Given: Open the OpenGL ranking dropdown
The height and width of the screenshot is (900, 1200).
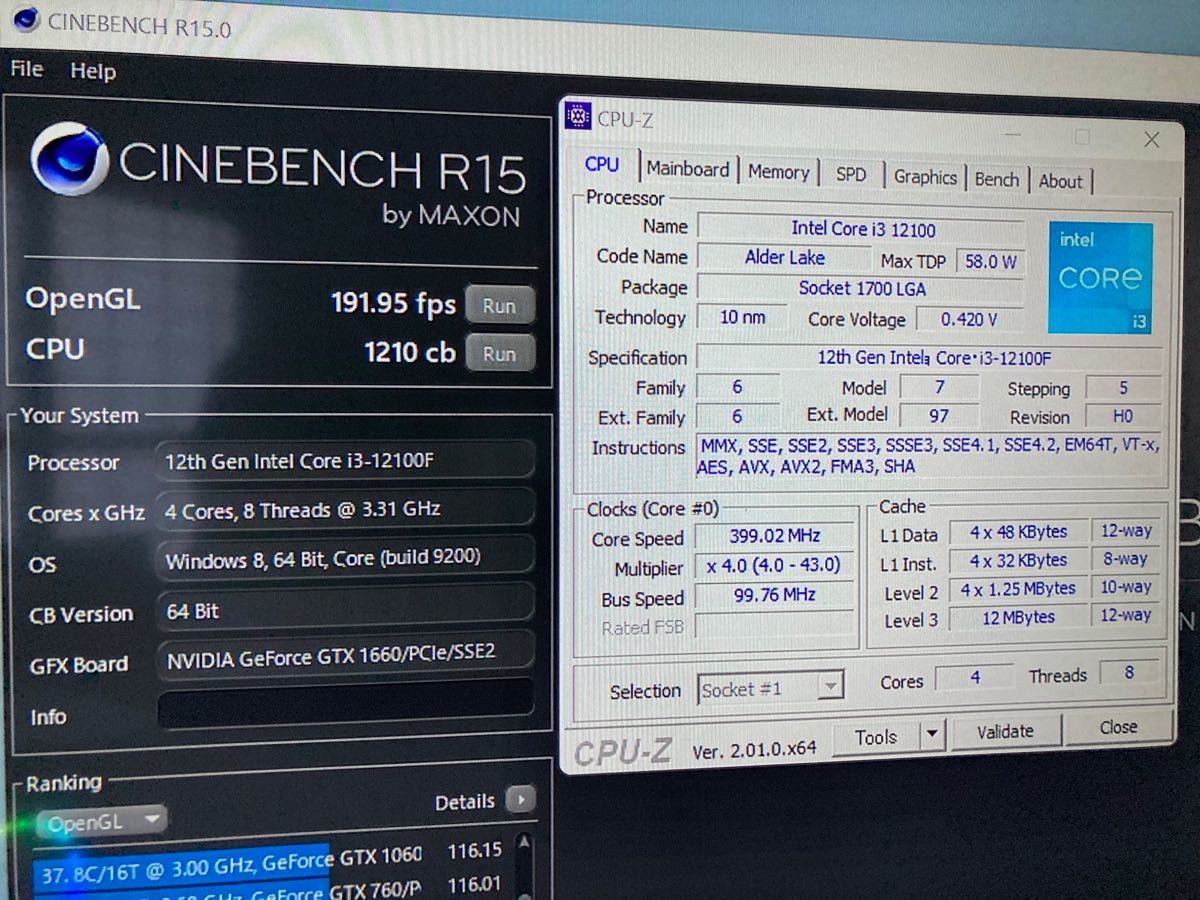Looking at the screenshot, I should (101, 822).
